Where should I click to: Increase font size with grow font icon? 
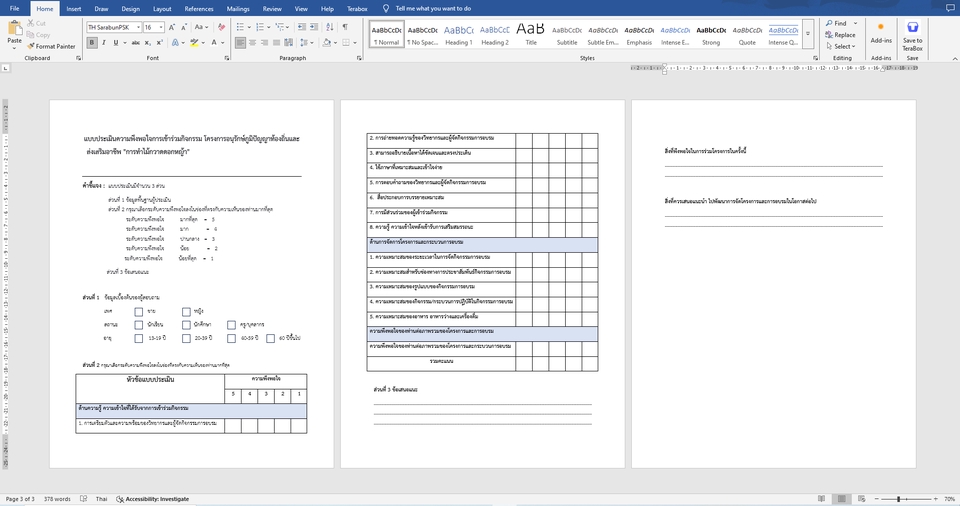coord(172,27)
